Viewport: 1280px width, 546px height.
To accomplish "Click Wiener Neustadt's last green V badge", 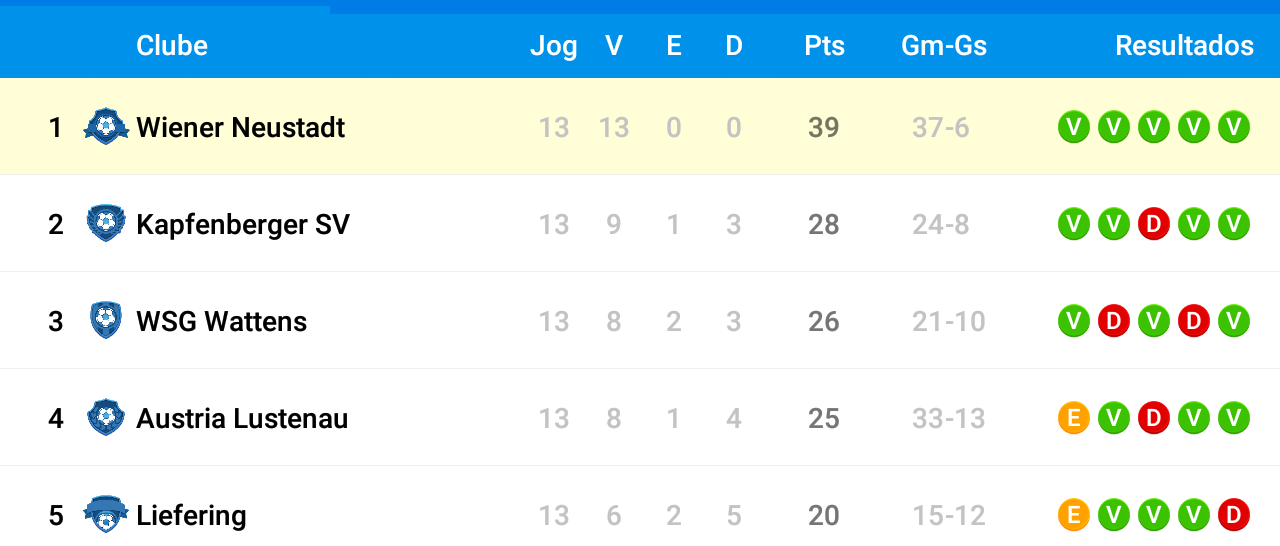I will pyautogui.click(x=1234, y=127).
